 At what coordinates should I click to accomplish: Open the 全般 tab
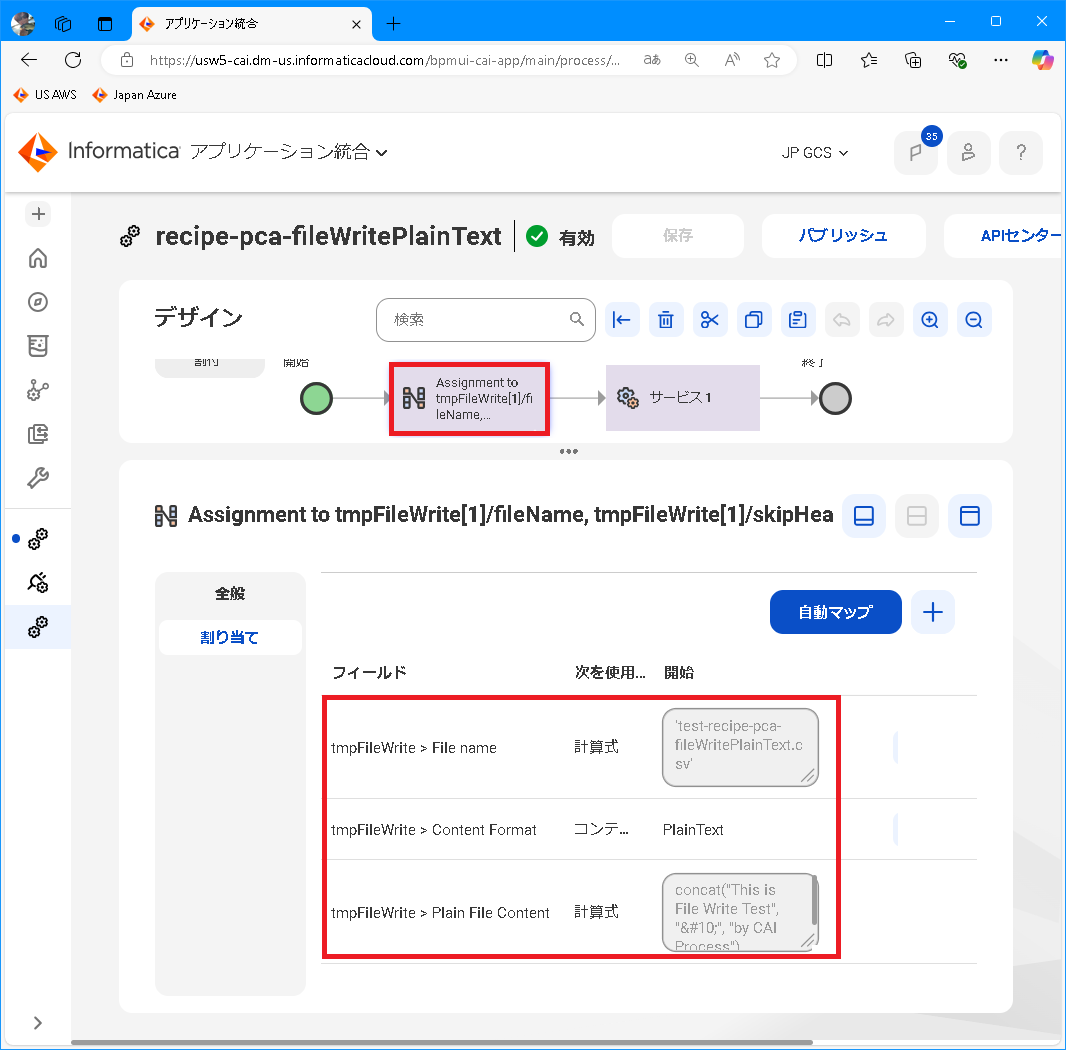coord(230,594)
